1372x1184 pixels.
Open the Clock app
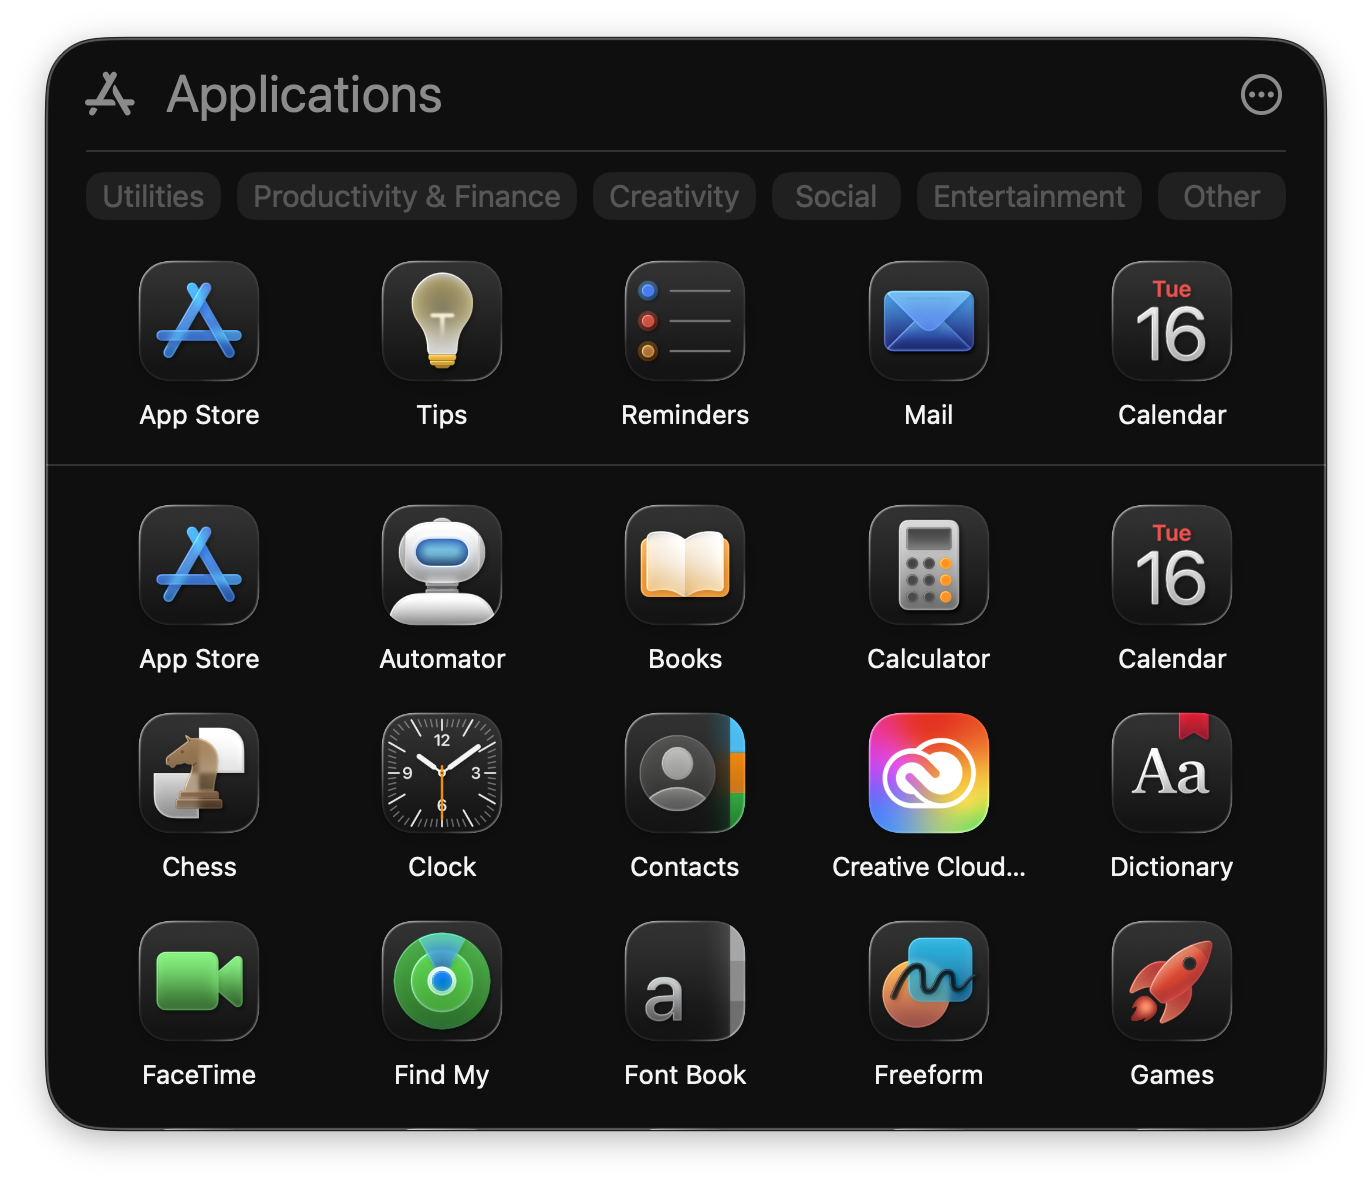pyautogui.click(x=442, y=773)
